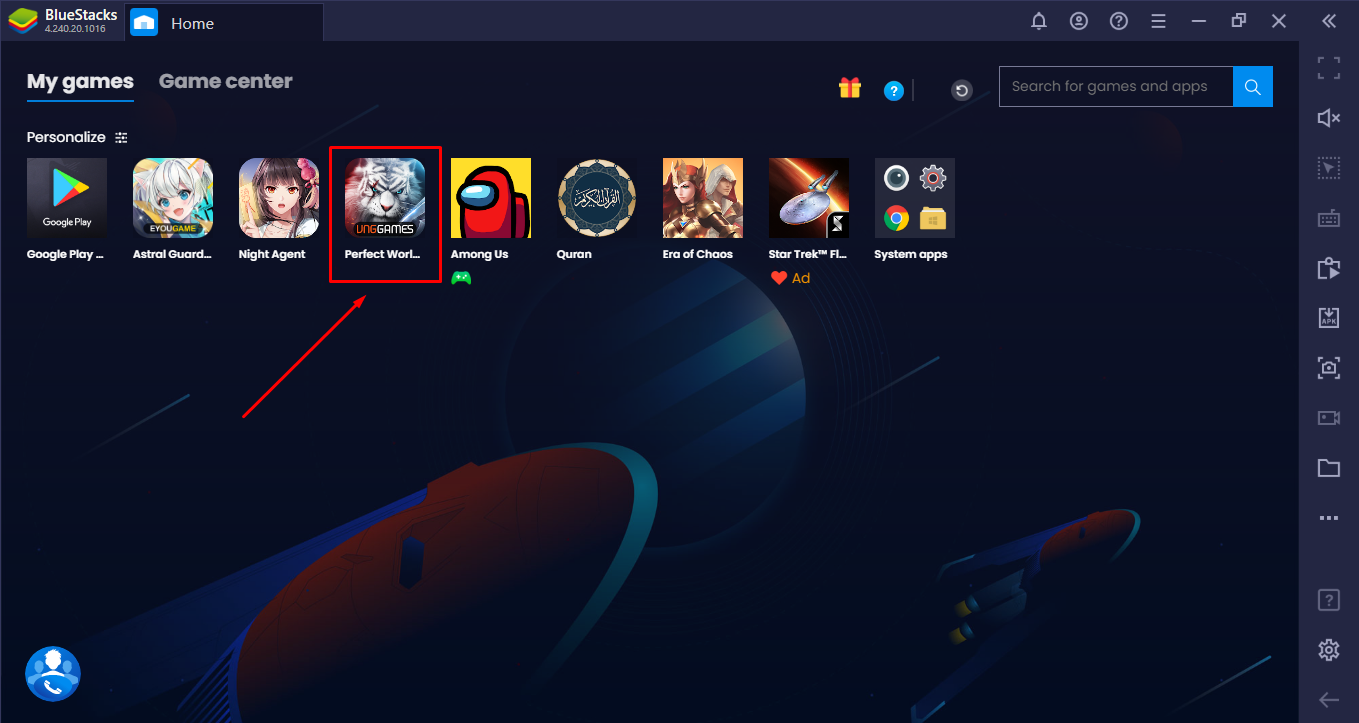Click the back arrow in the sidebar

1328,700
